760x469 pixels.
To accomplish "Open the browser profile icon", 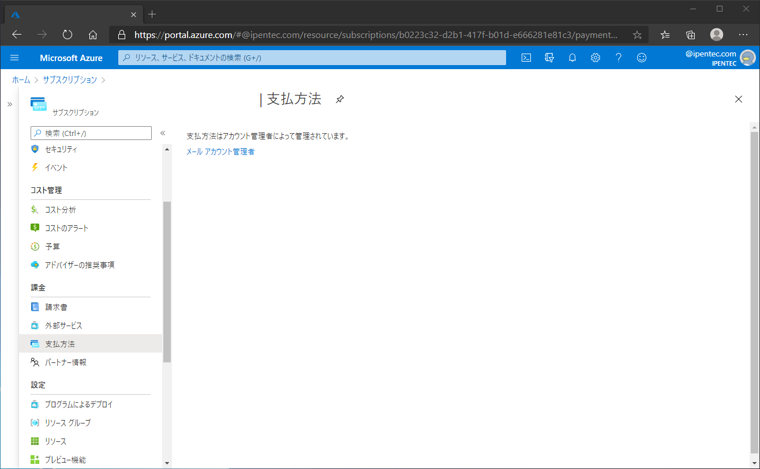I will [716, 34].
